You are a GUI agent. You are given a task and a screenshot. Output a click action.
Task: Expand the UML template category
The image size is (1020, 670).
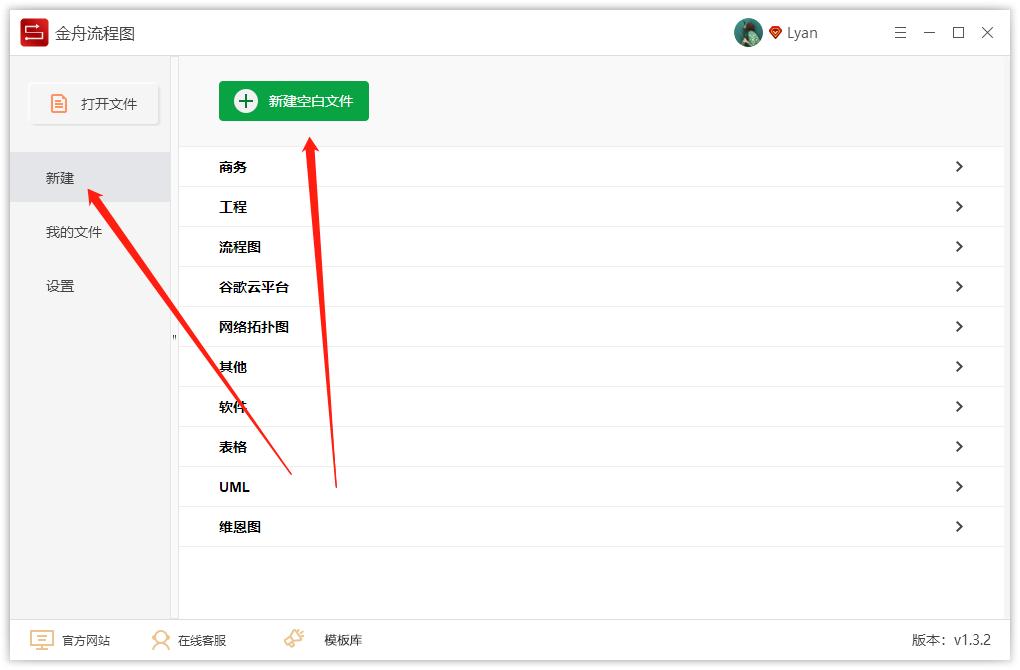coord(959,487)
